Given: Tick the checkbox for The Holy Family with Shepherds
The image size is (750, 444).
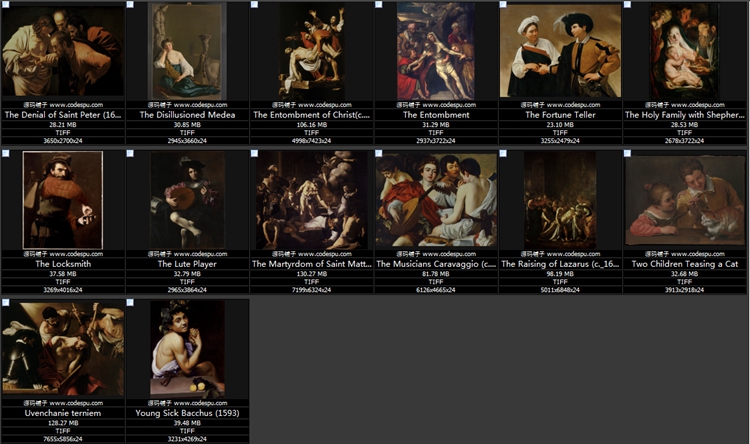Looking at the screenshot, I should click(628, 4).
